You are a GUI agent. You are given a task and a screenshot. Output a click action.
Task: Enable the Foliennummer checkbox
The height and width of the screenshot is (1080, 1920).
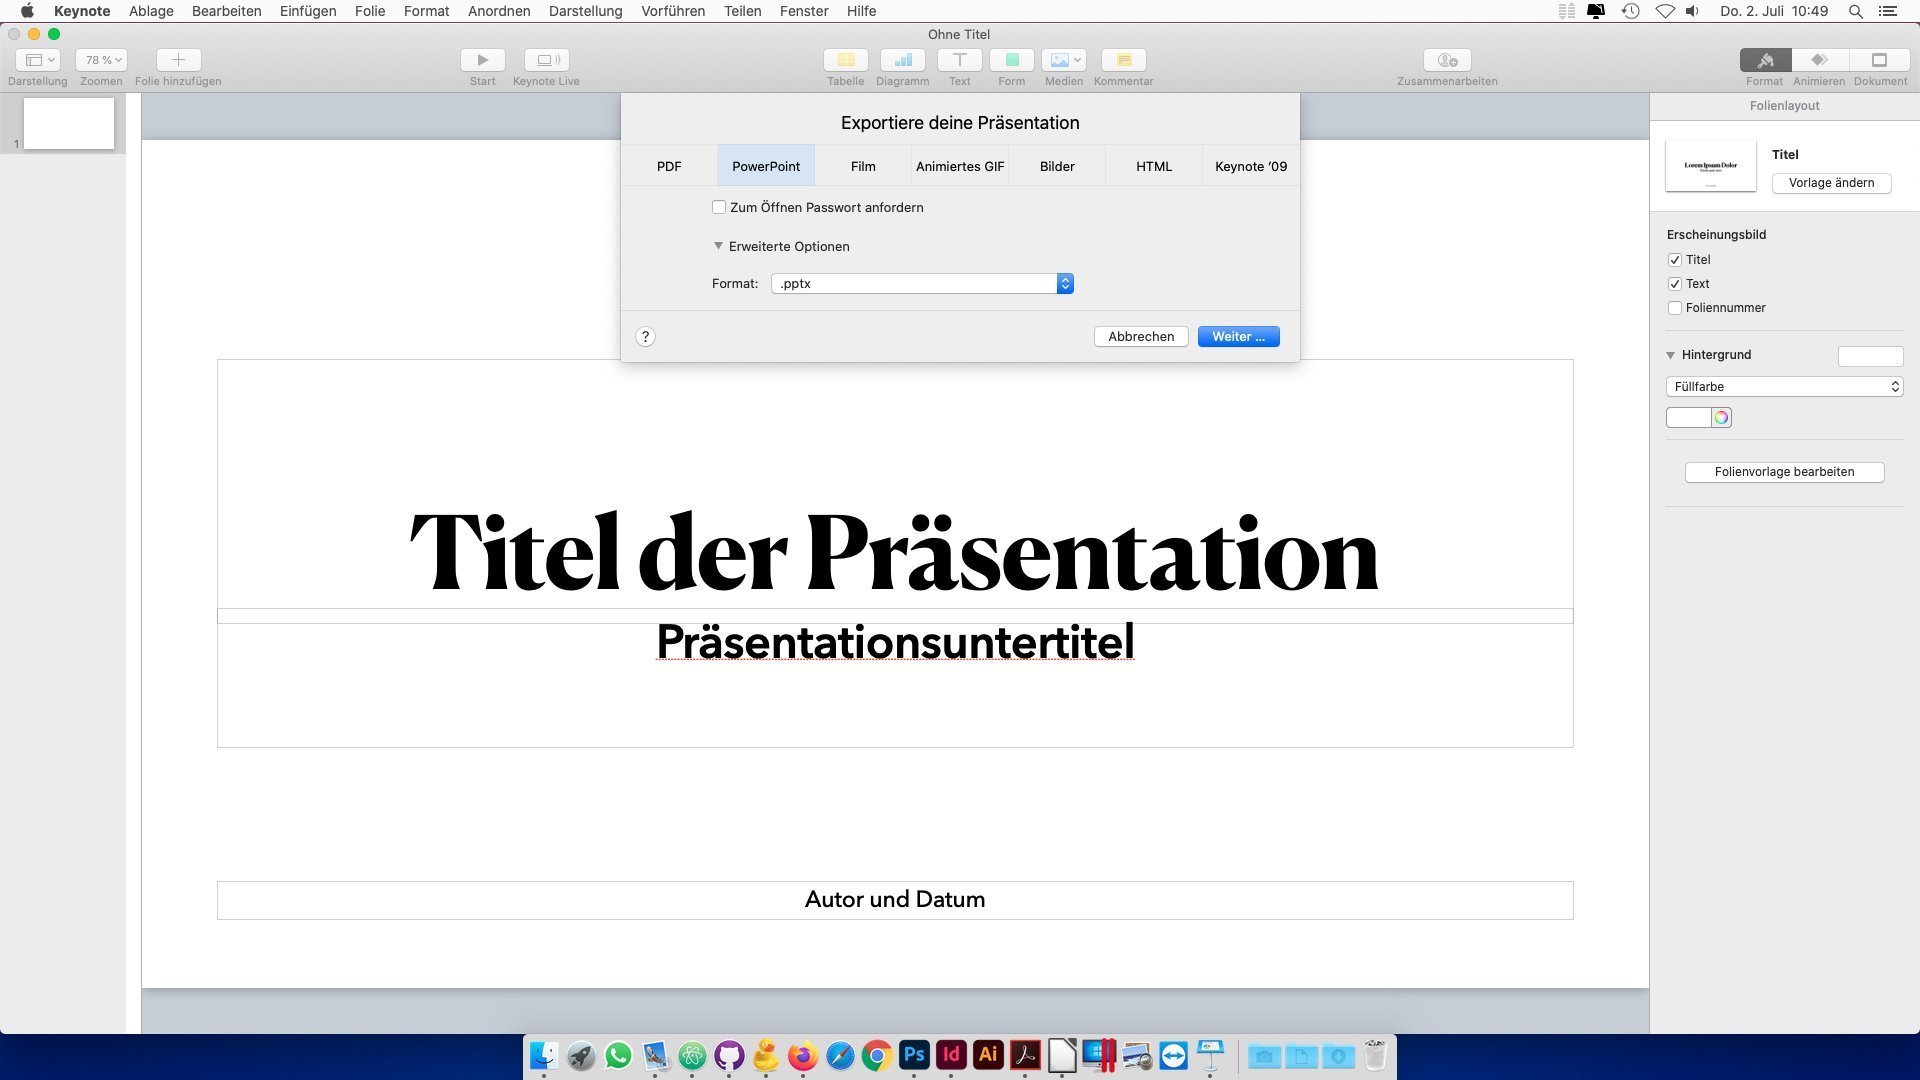(1675, 308)
